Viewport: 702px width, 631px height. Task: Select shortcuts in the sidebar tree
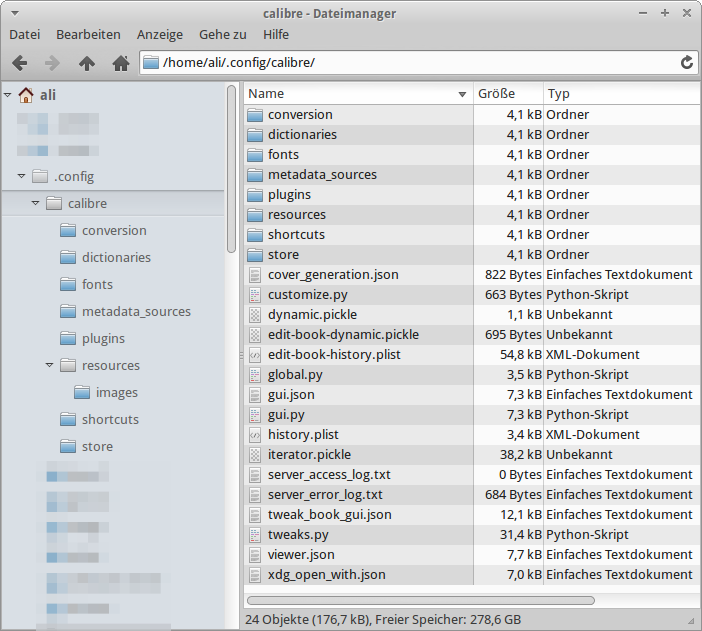pos(110,419)
